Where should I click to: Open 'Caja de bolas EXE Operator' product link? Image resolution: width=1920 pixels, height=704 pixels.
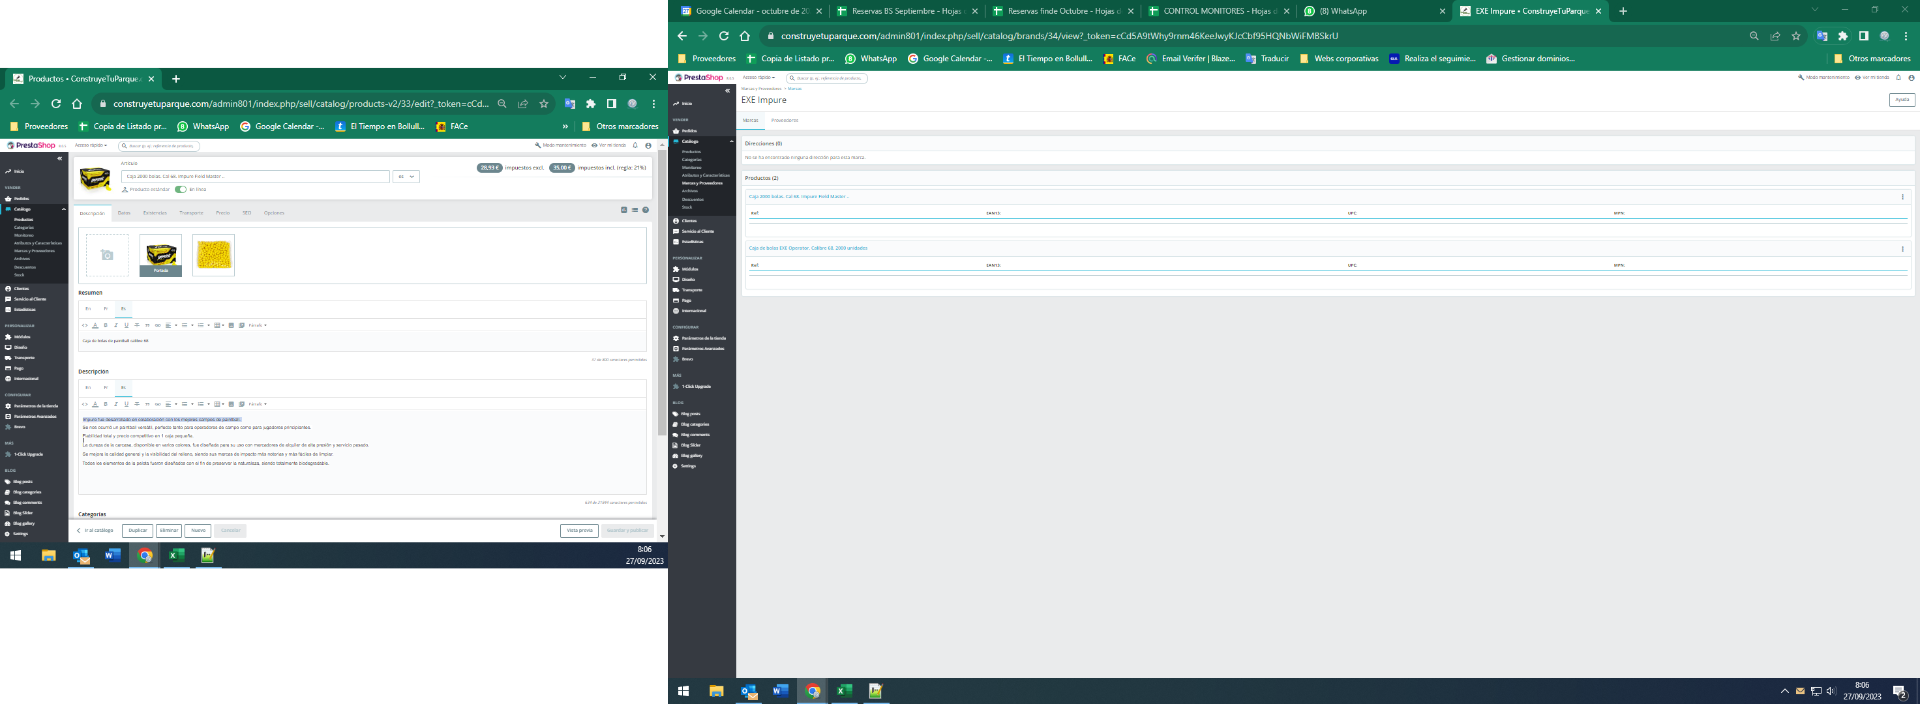pos(808,248)
